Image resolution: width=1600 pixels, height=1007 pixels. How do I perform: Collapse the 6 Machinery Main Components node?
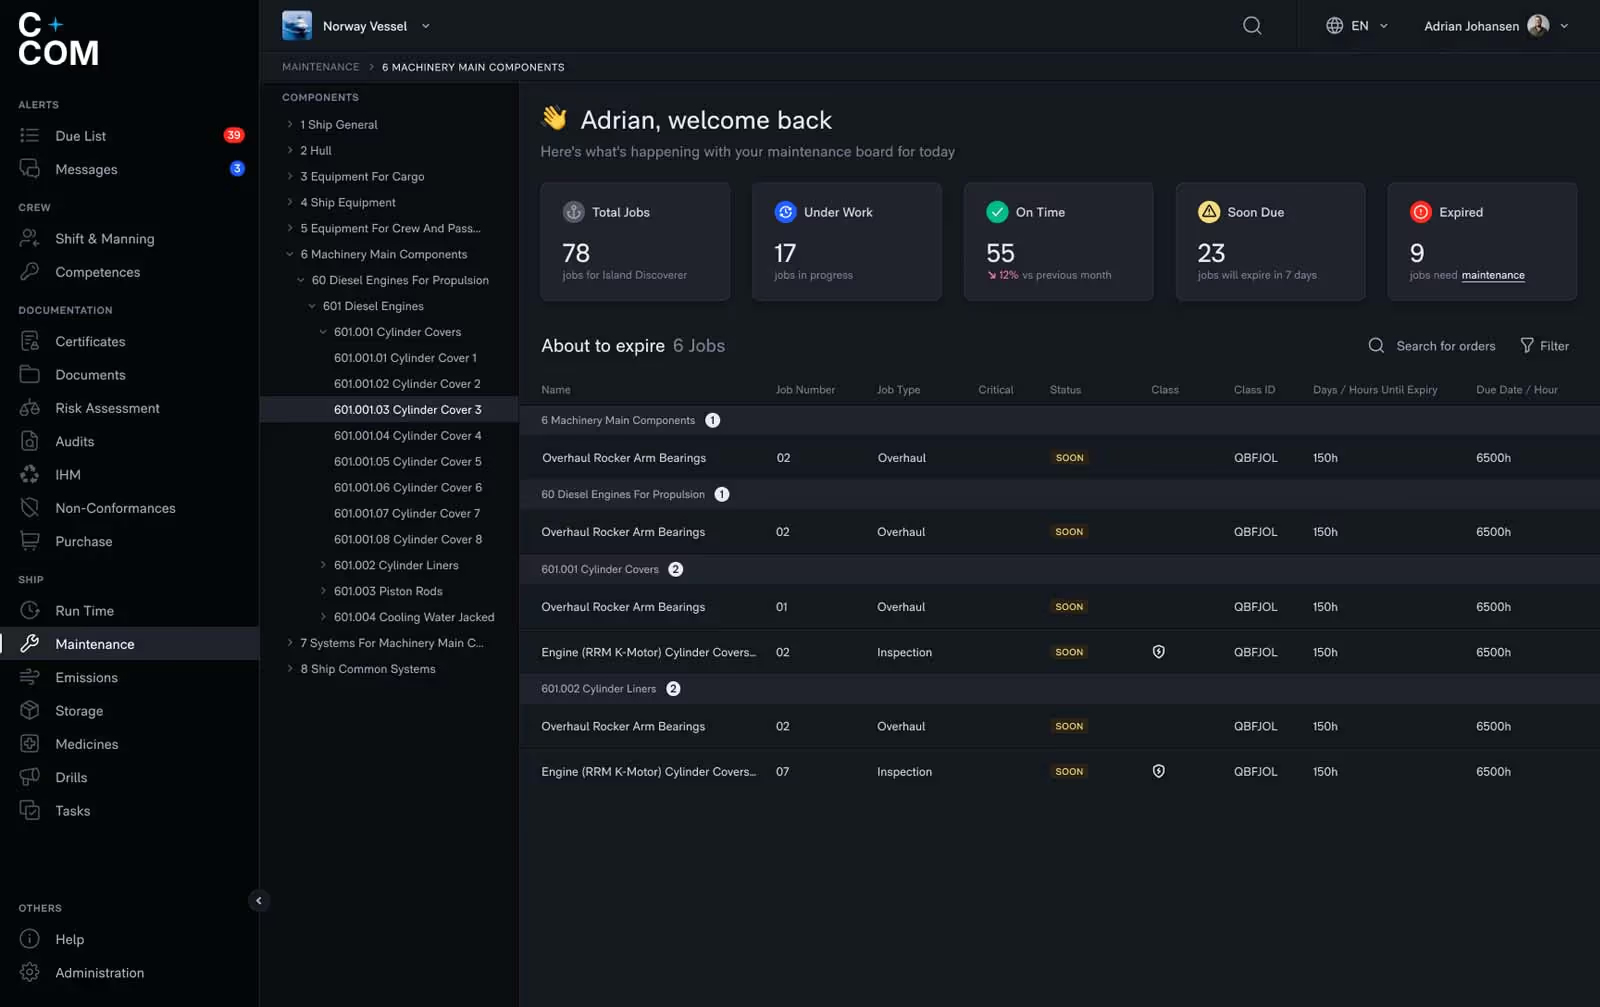[290, 254]
